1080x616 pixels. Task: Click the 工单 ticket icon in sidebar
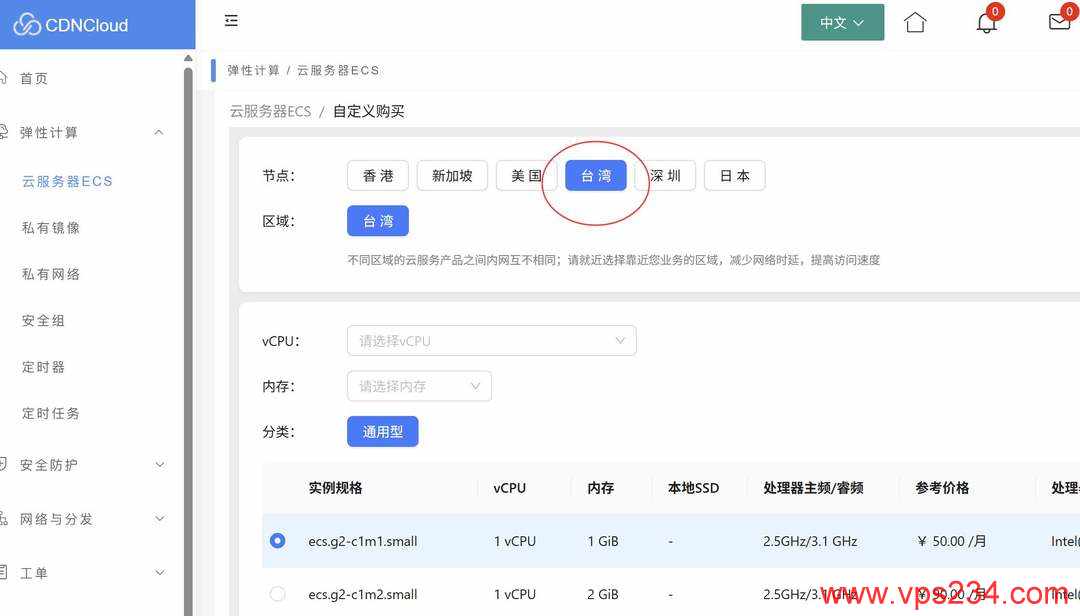tap(3, 572)
